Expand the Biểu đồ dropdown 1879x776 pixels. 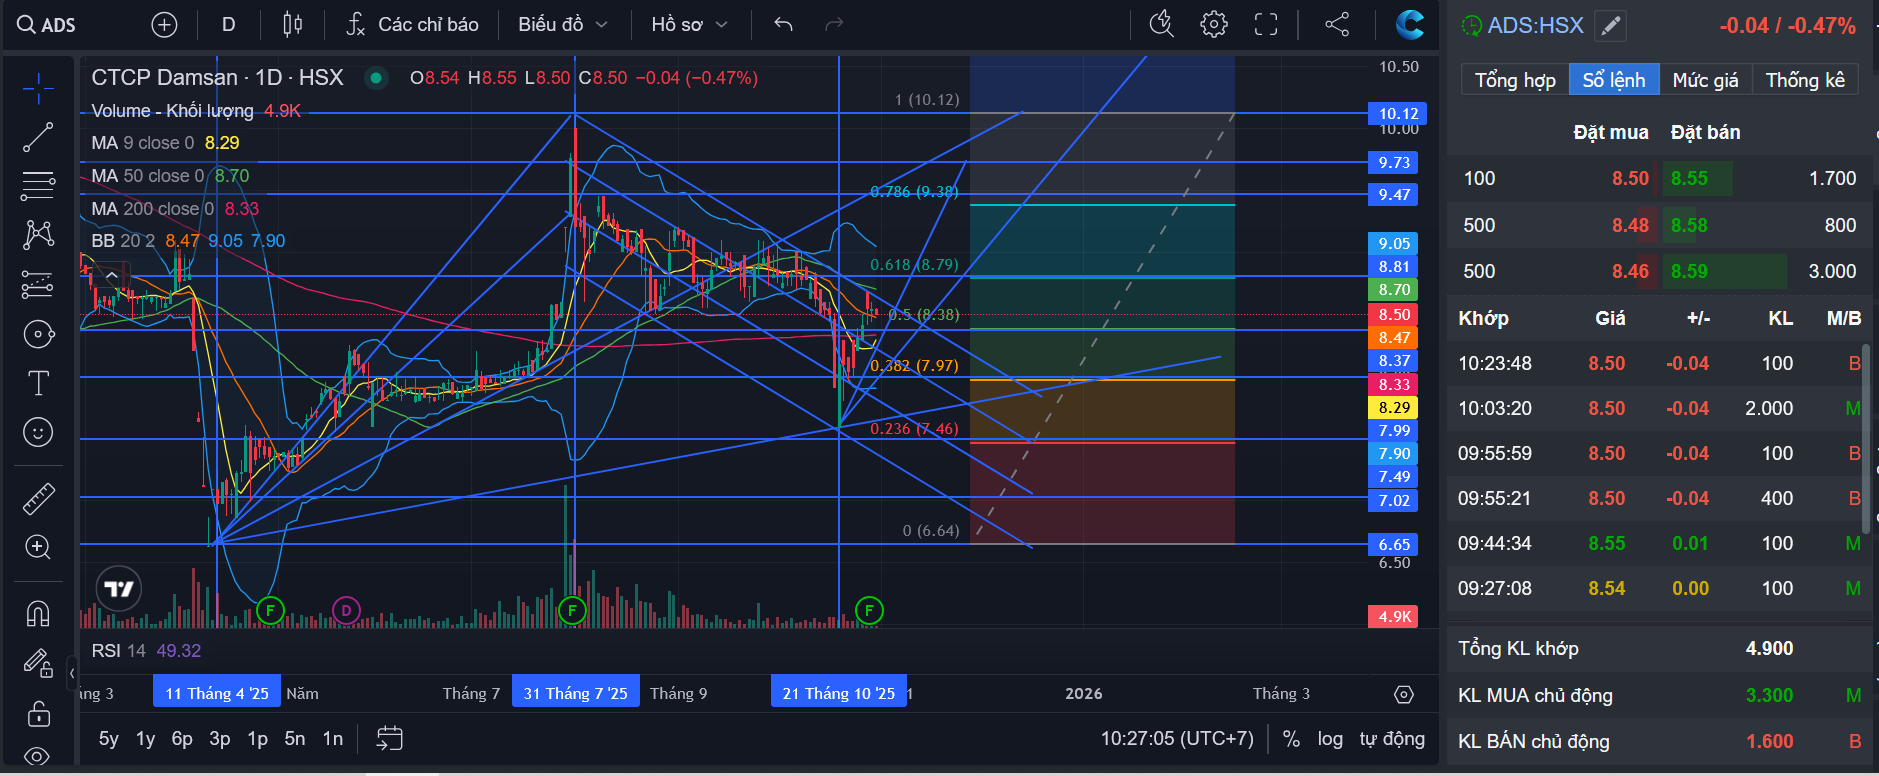point(563,24)
